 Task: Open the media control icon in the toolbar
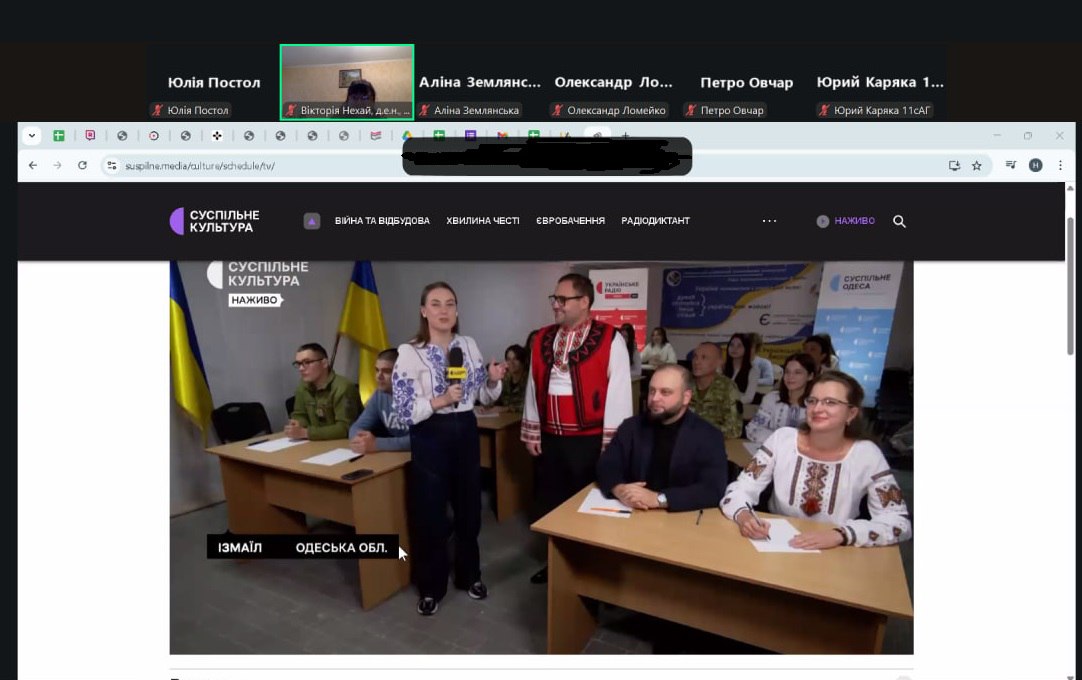coord(1011,165)
